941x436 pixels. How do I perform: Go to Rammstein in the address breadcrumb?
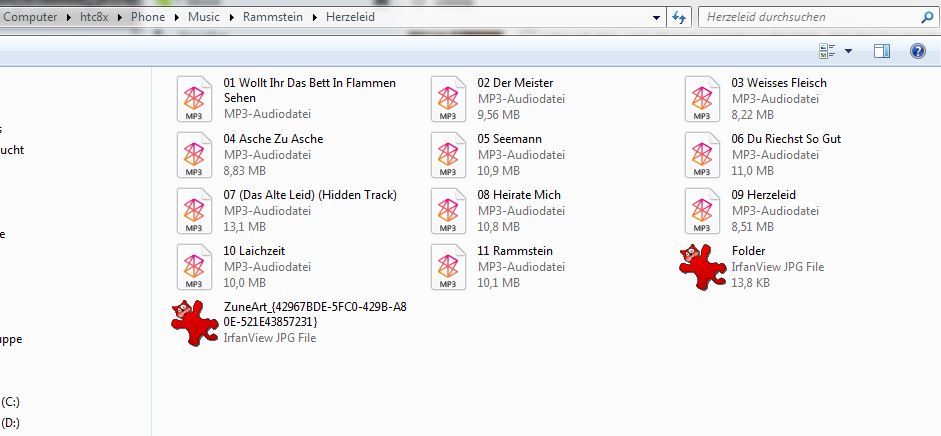(272, 17)
